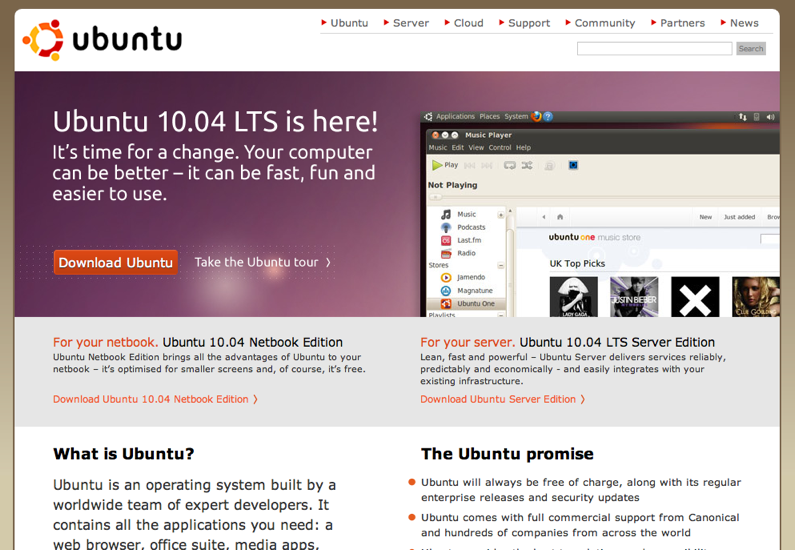Open the Edit menu in Music Player
795x550 pixels.
click(x=458, y=148)
